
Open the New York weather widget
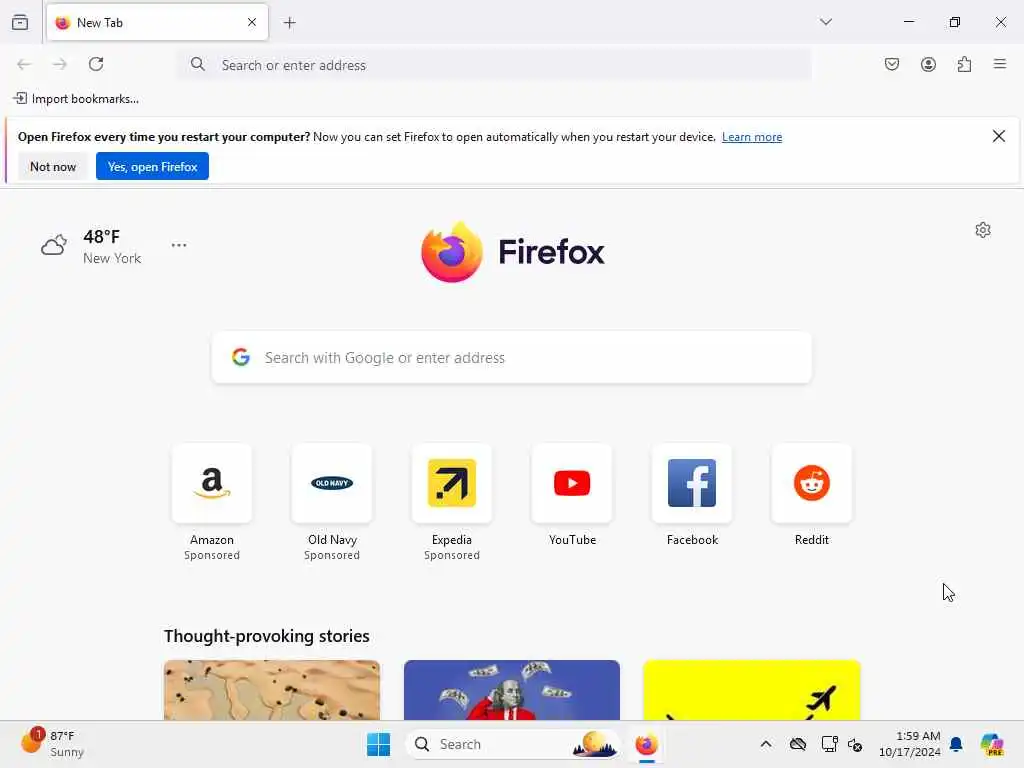tap(91, 246)
